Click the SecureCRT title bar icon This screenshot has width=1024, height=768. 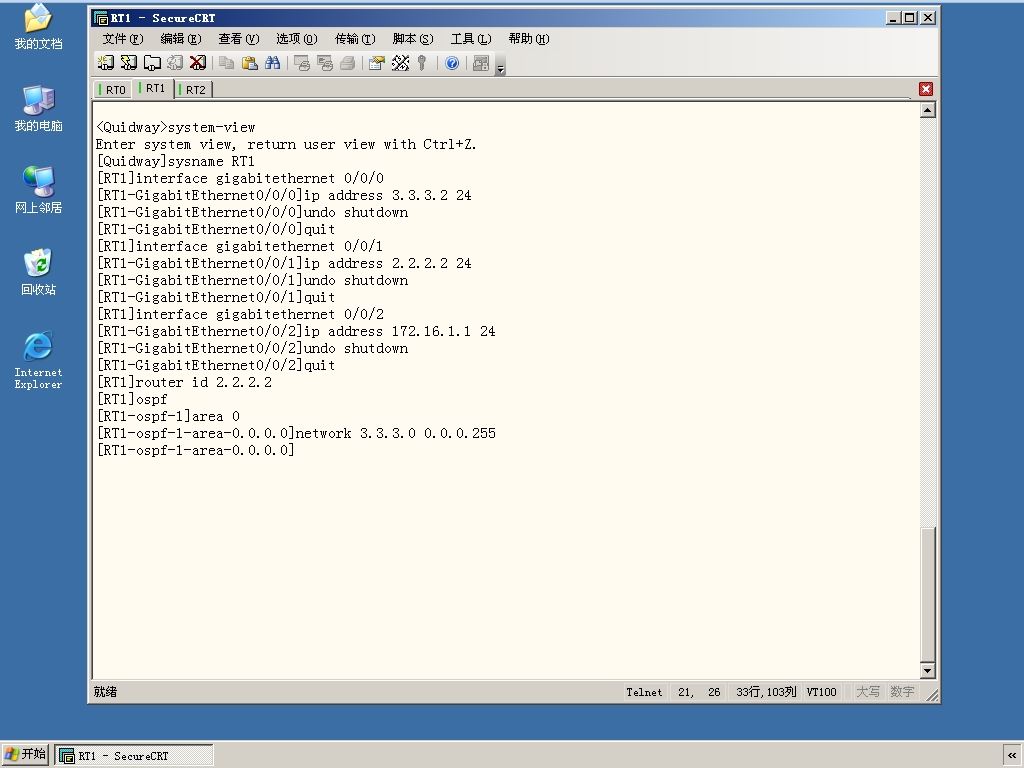click(101, 18)
